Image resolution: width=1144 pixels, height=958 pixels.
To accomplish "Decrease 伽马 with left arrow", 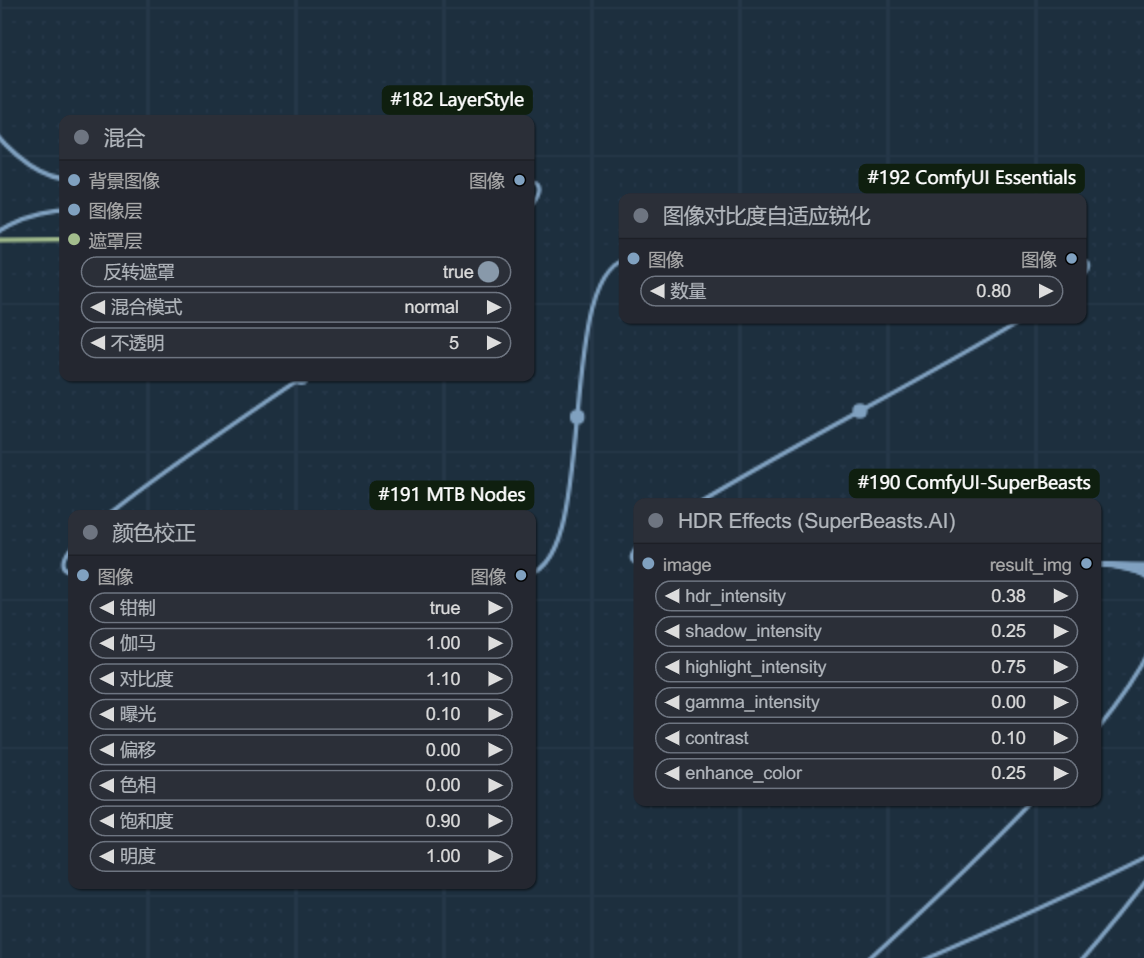I will click(x=107, y=643).
